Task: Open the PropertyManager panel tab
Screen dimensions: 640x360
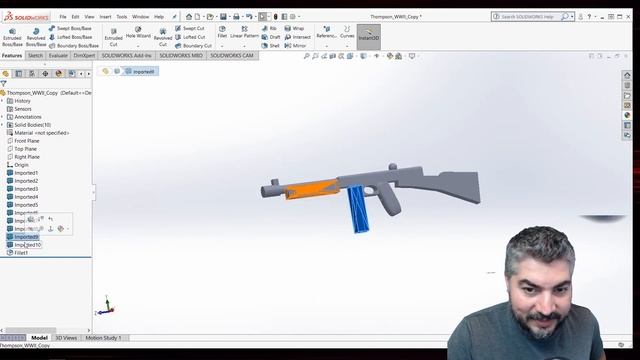Action: (19, 73)
